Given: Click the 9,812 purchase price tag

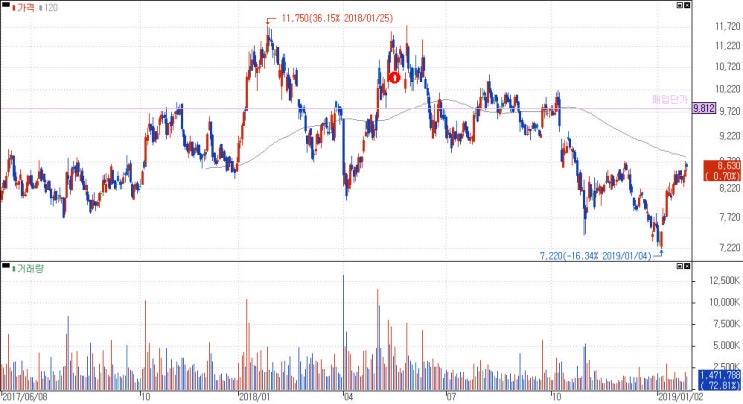Looking at the screenshot, I should click(703, 108).
